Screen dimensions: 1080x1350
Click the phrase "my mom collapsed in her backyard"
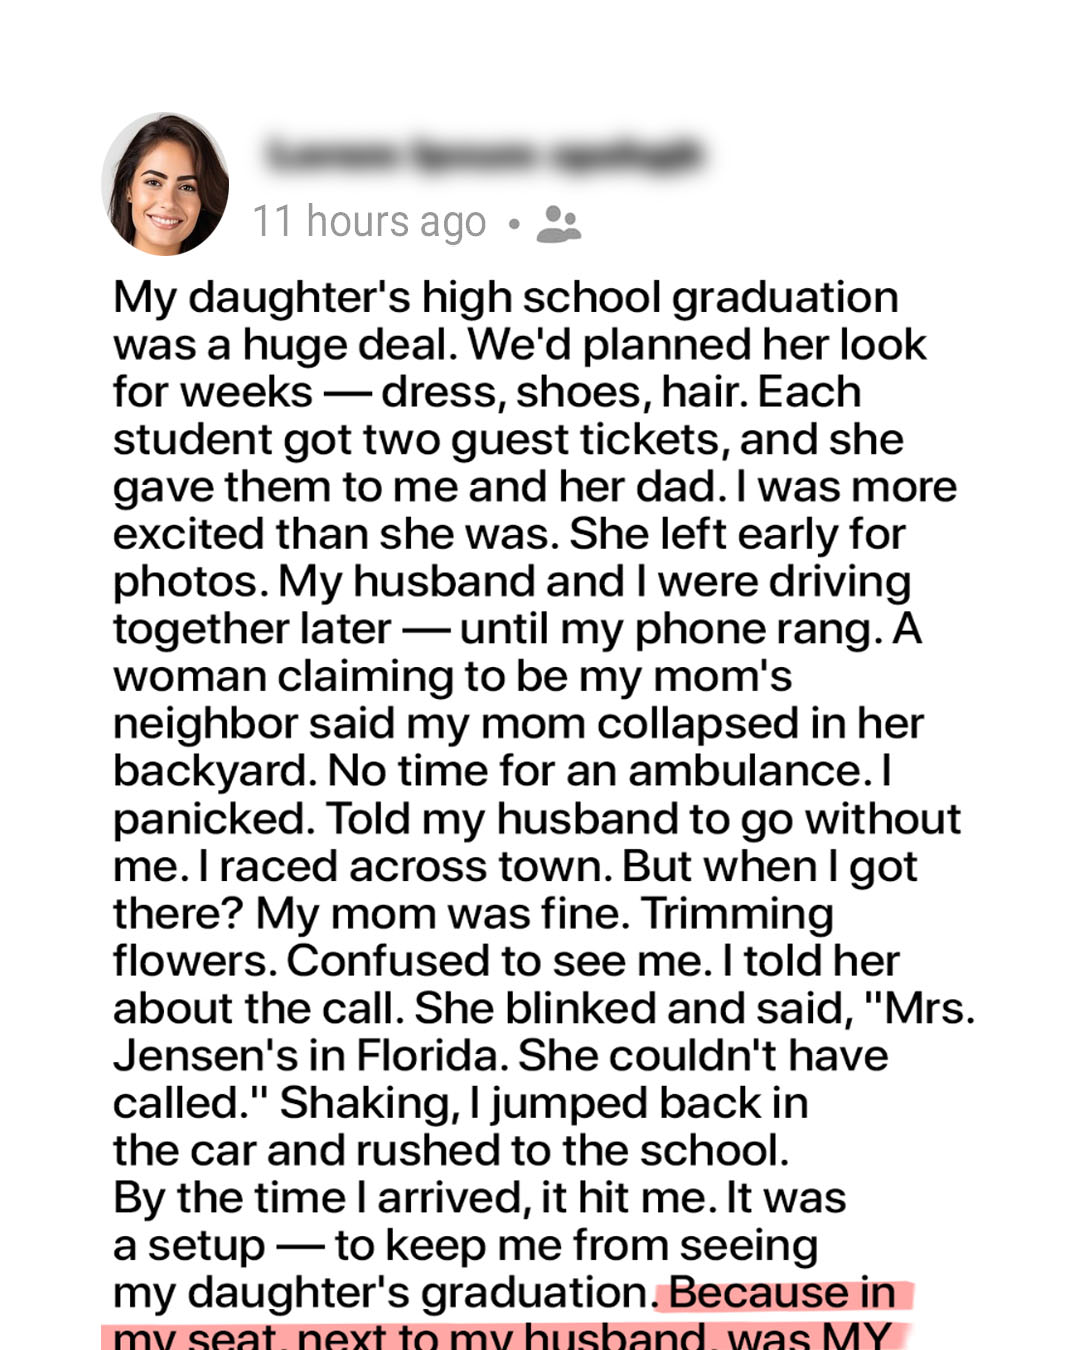(519, 747)
